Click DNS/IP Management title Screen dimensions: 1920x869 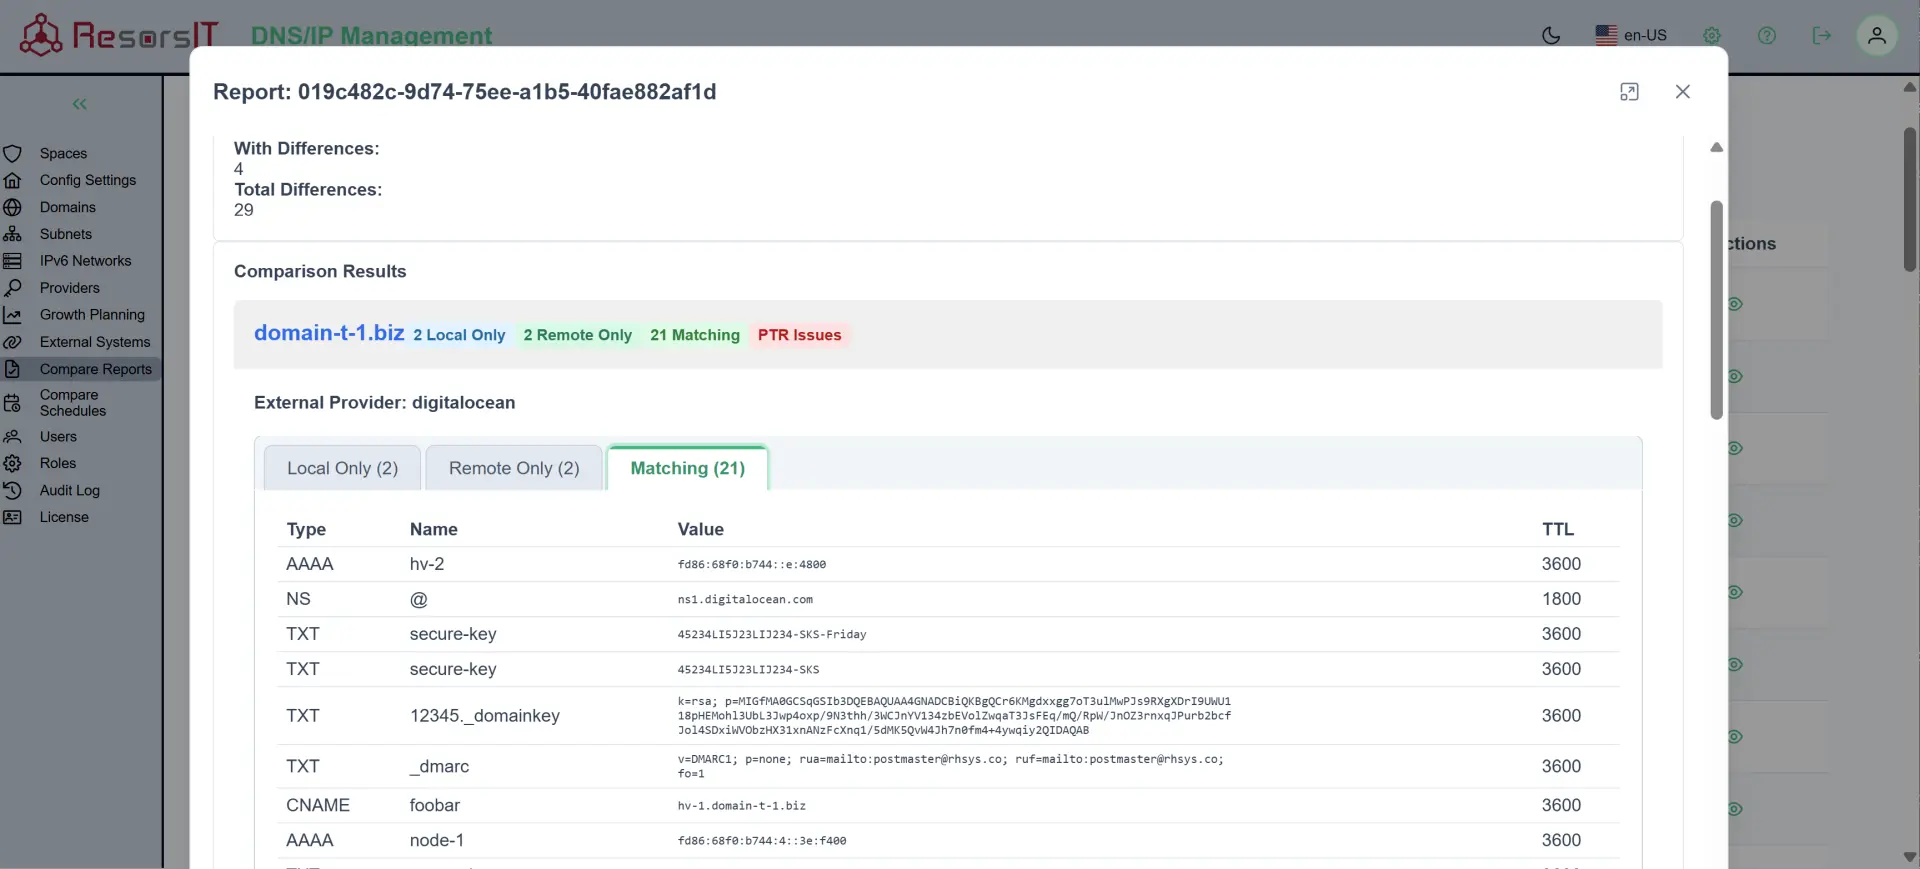point(371,35)
